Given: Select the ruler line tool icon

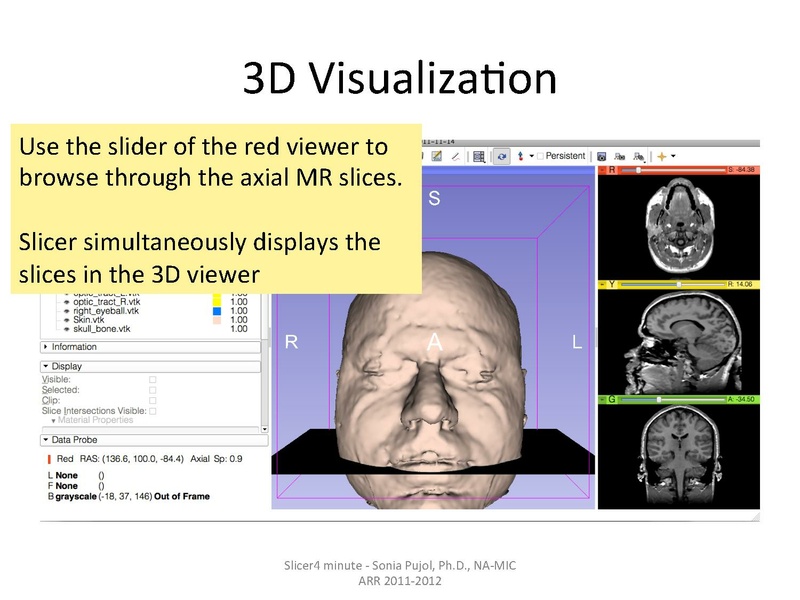Looking at the screenshot, I should 455,157.
